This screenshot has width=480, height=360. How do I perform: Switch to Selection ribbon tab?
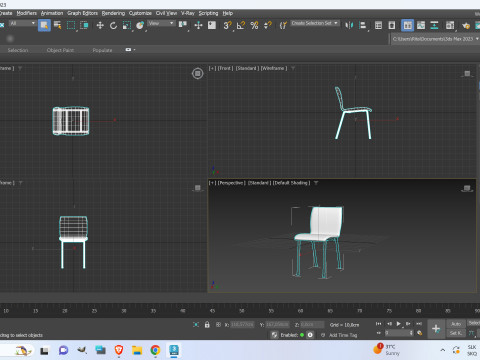point(18,50)
